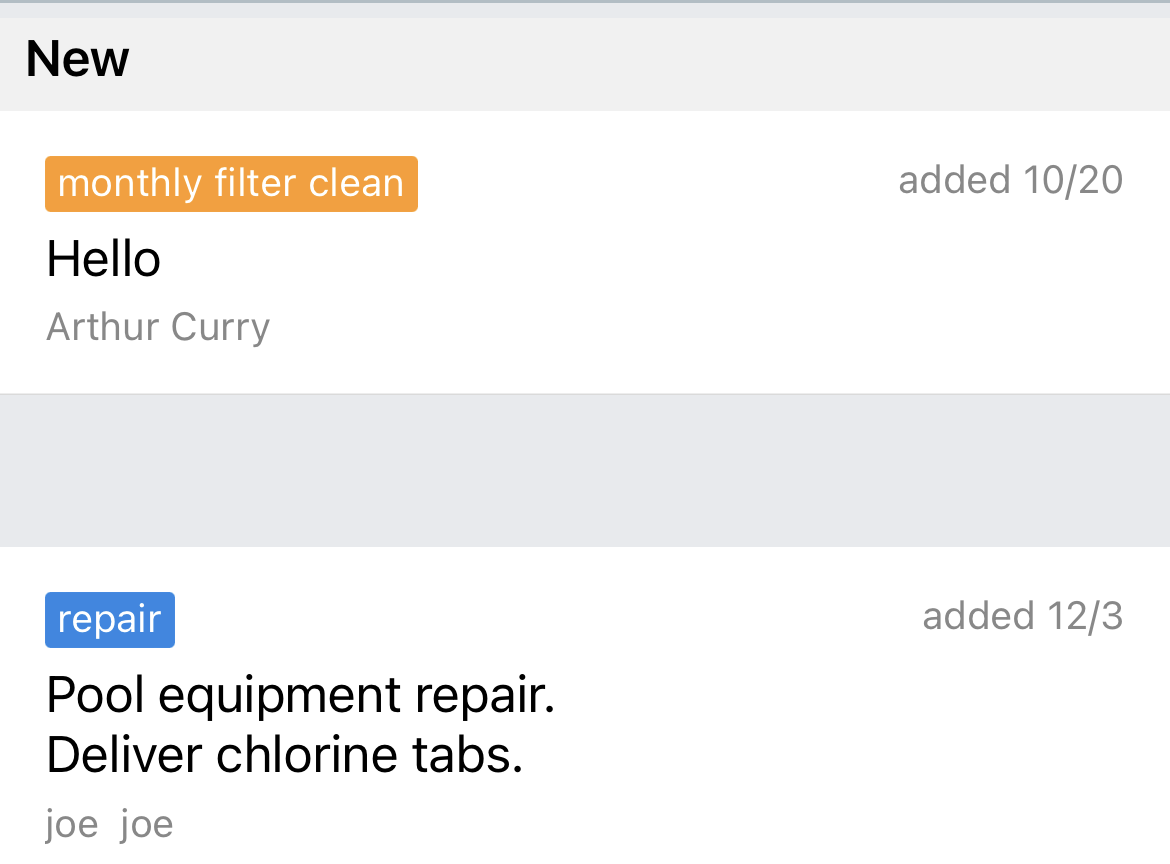The width and height of the screenshot is (1170, 864).
Task: Click the blue "repair" tag
Action: (x=110, y=620)
